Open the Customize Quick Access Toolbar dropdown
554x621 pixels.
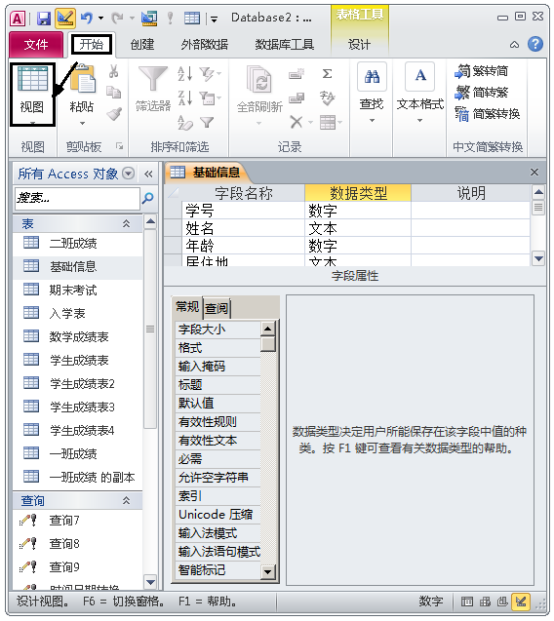point(214,19)
